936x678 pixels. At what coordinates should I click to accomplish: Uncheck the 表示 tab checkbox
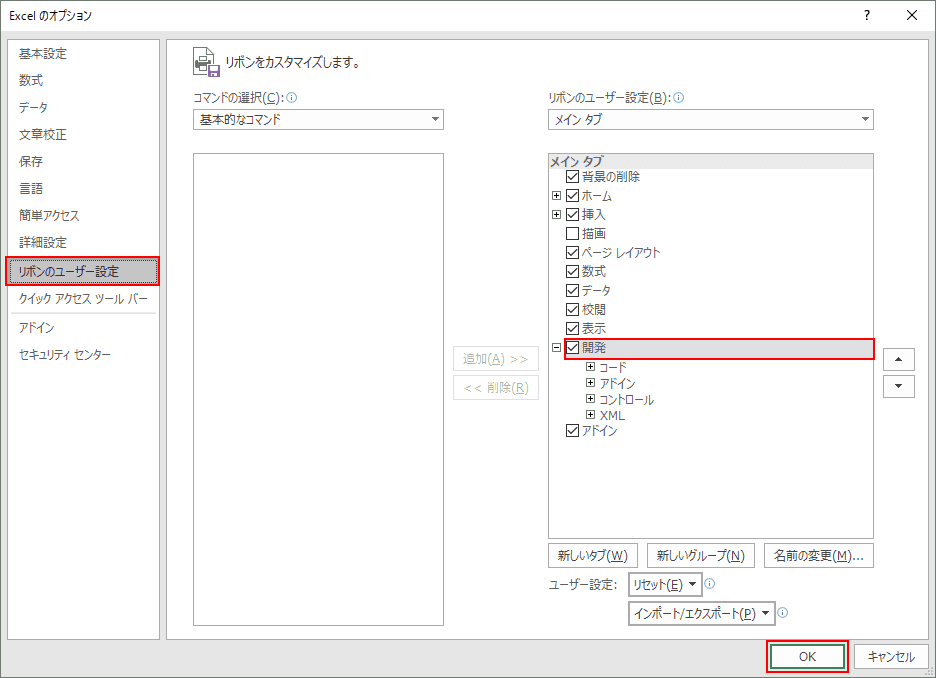572,328
